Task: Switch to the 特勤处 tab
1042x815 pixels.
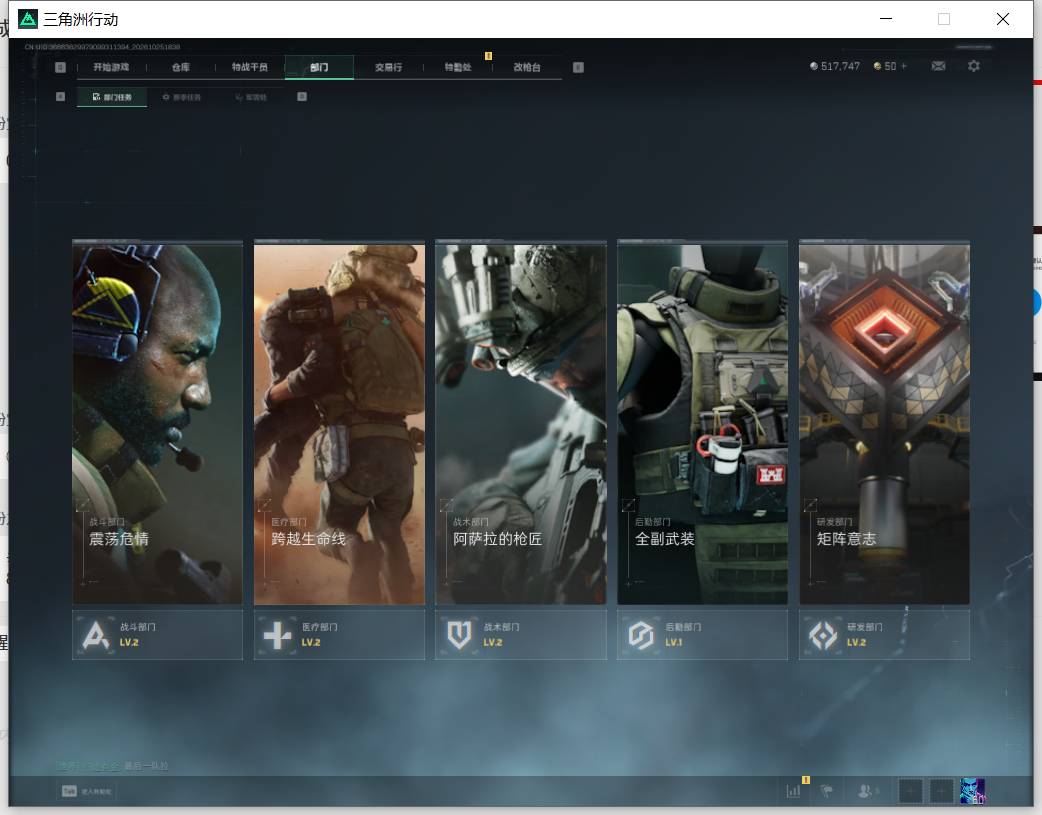Action: click(x=458, y=67)
